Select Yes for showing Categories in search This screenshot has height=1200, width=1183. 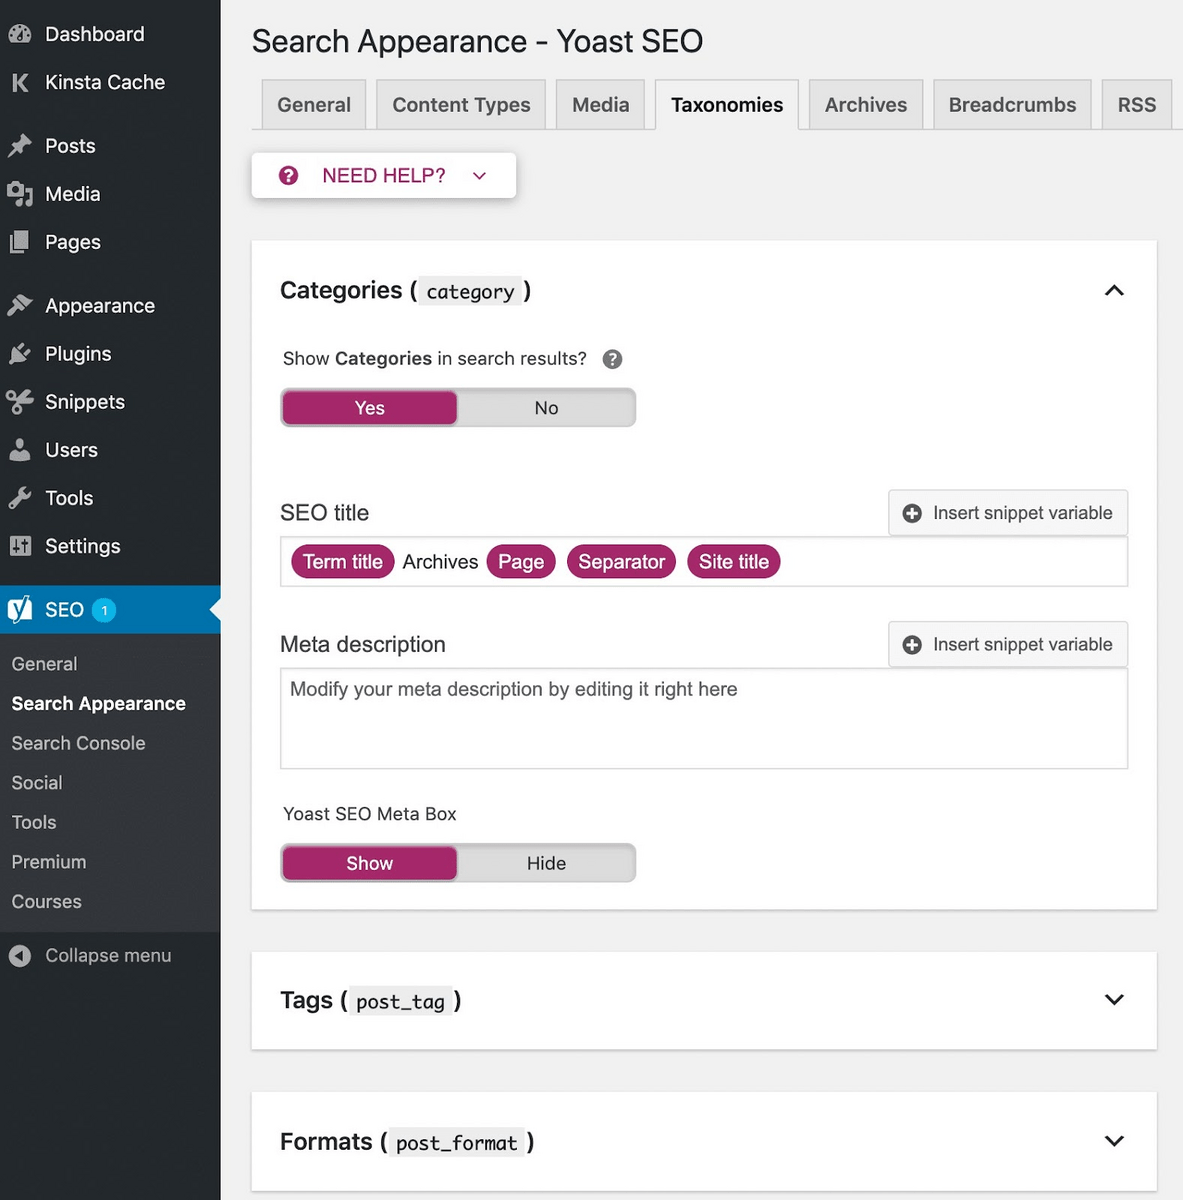point(369,408)
